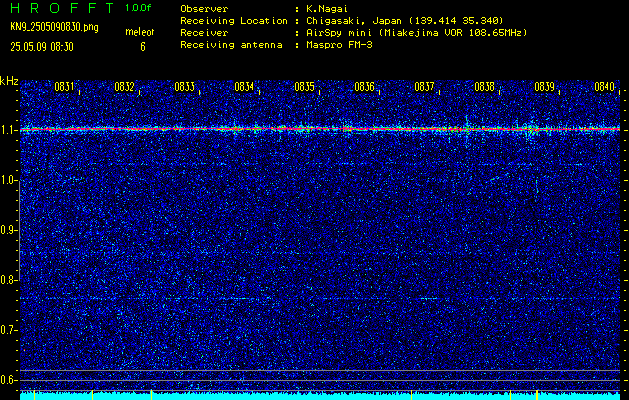
Task: Click the version number 1.00f
Action: click(138, 8)
